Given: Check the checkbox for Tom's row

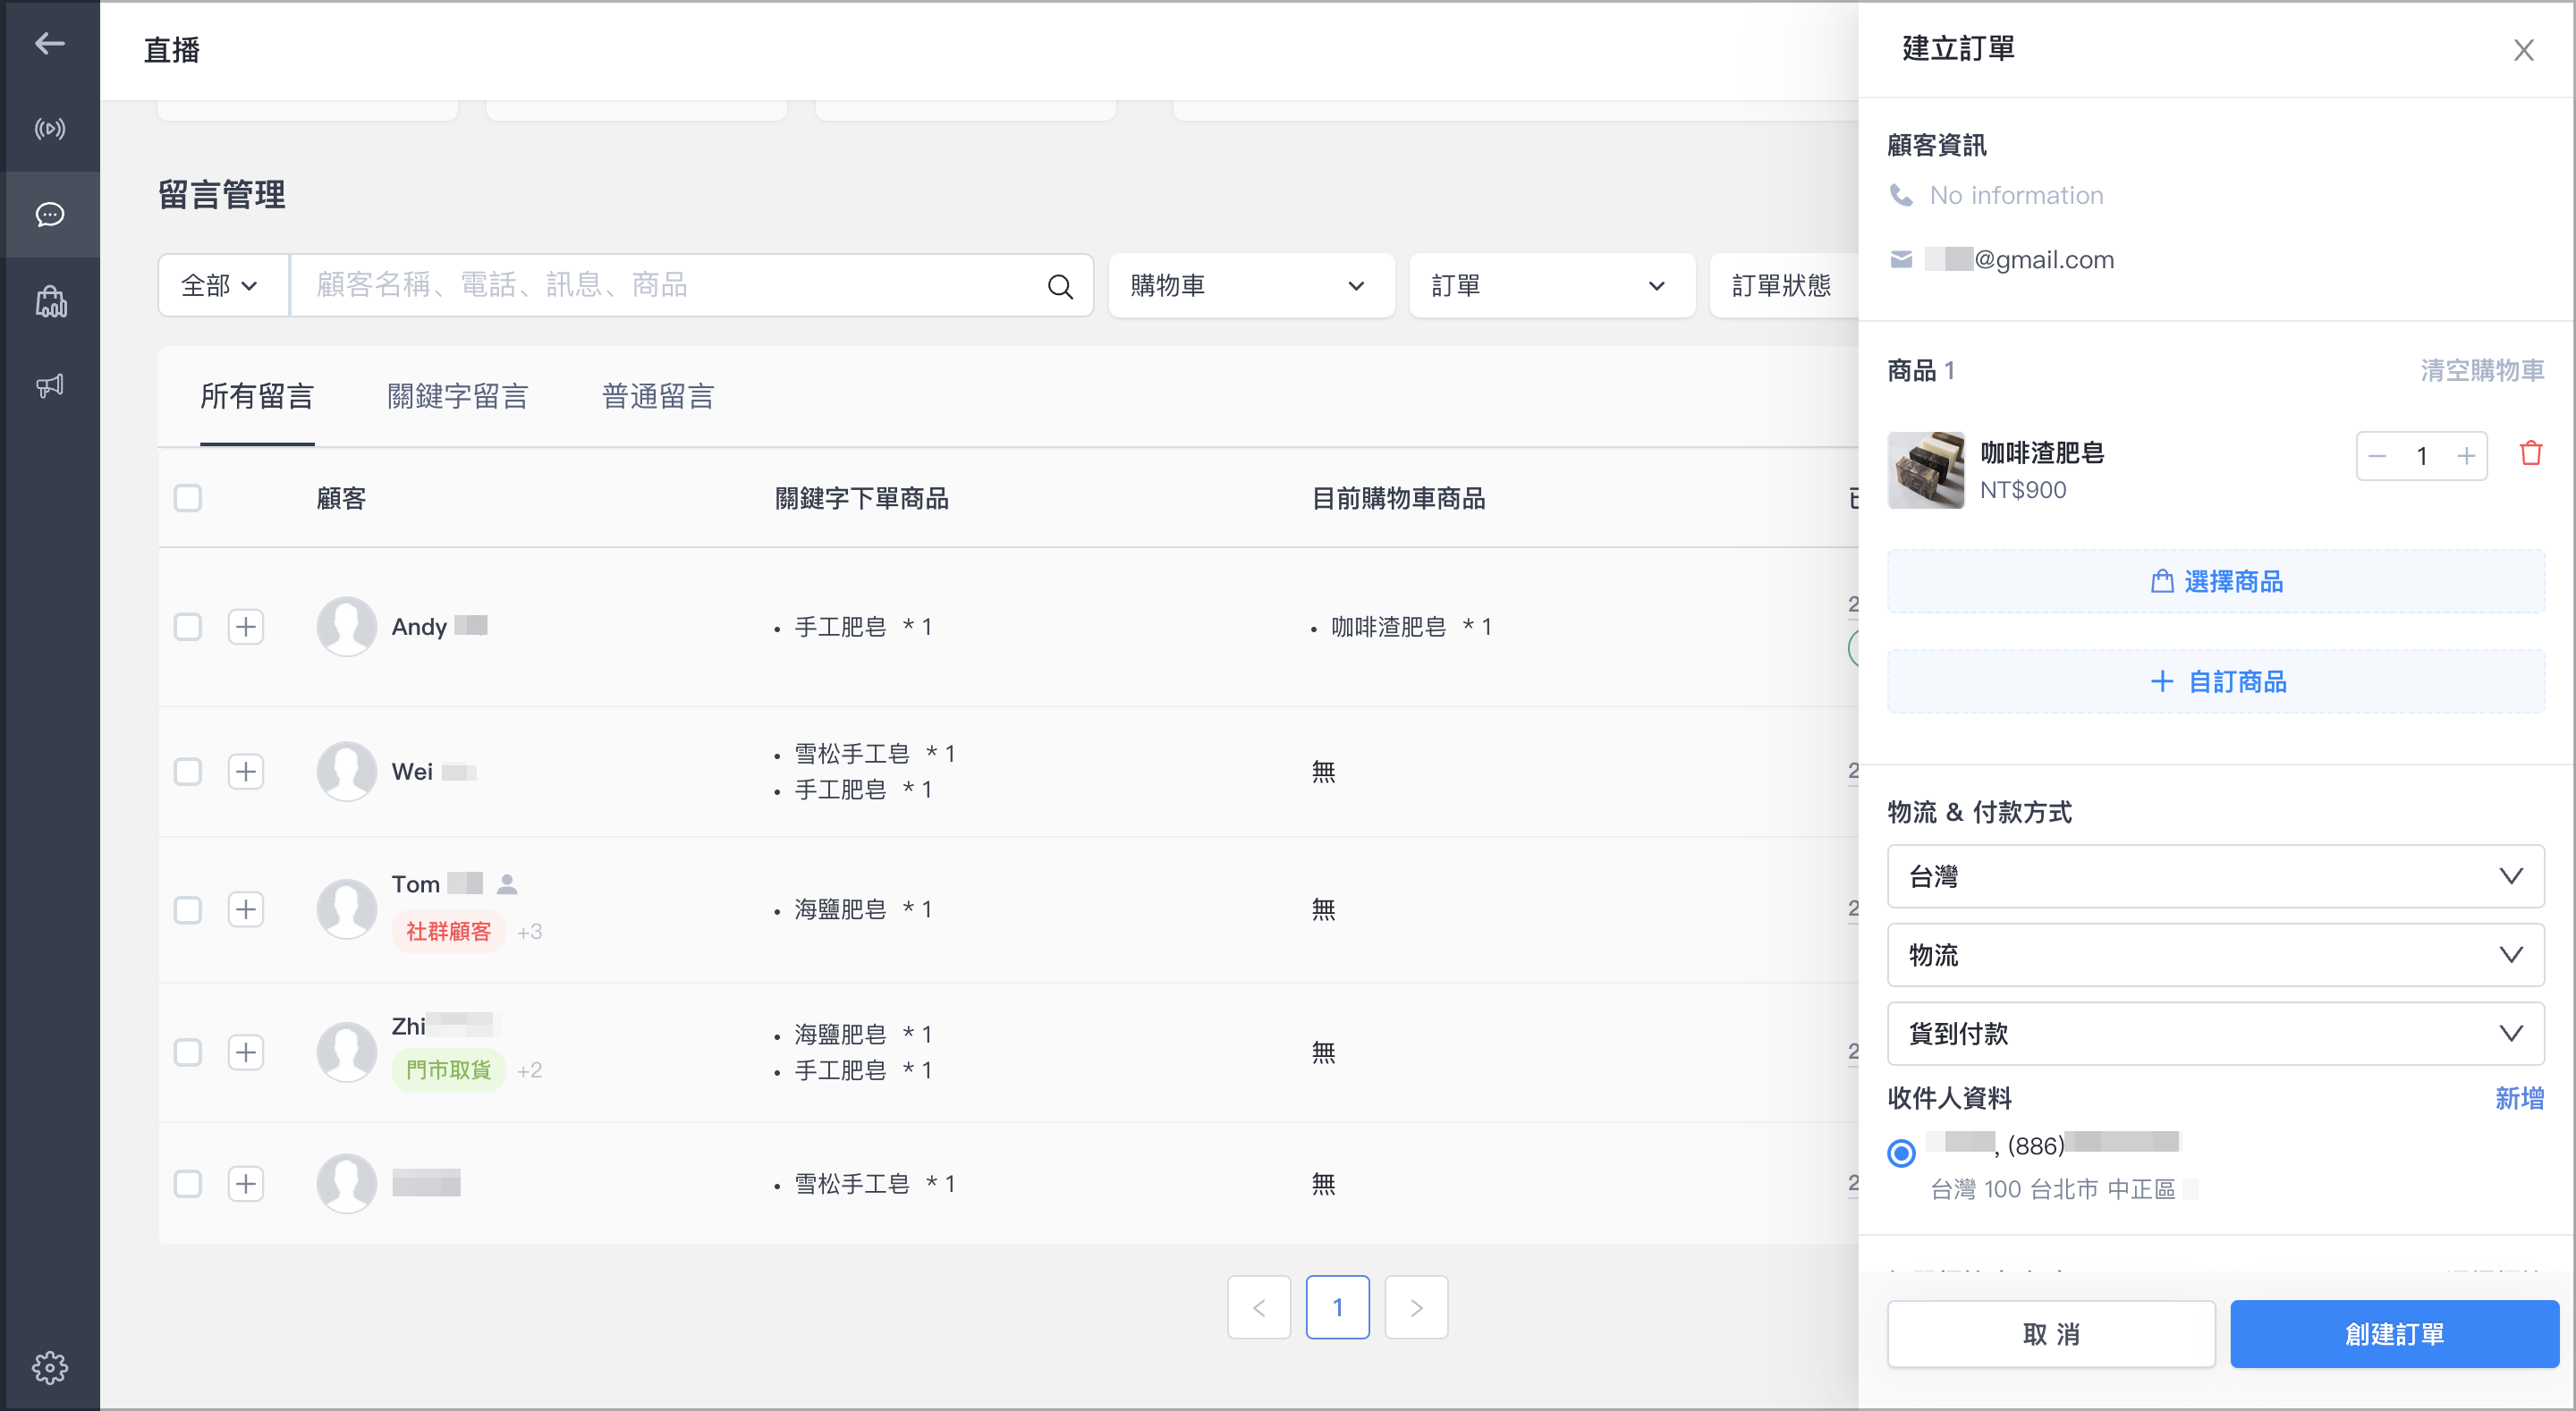Looking at the screenshot, I should tap(188, 909).
